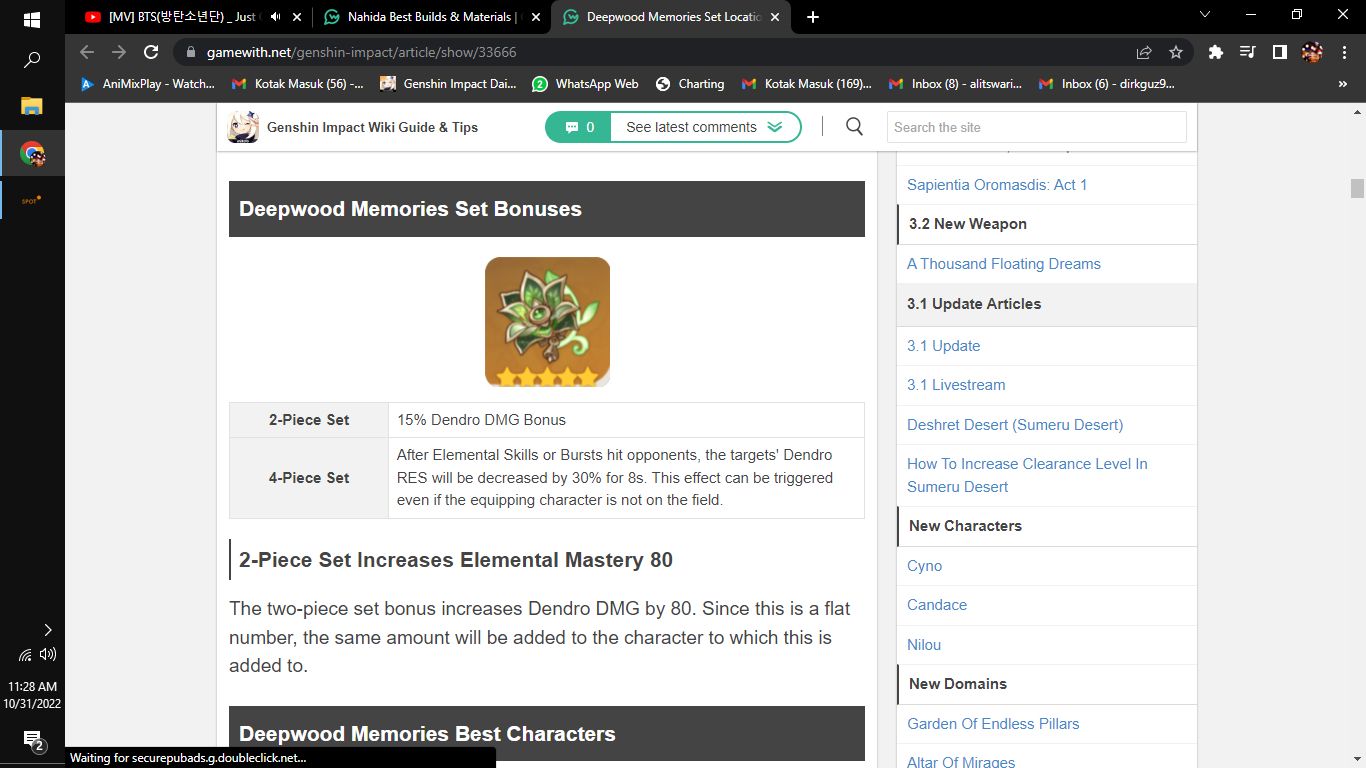Toggle the bookmark star for this page
This screenshot has height=768, width=1366.
1176,52
